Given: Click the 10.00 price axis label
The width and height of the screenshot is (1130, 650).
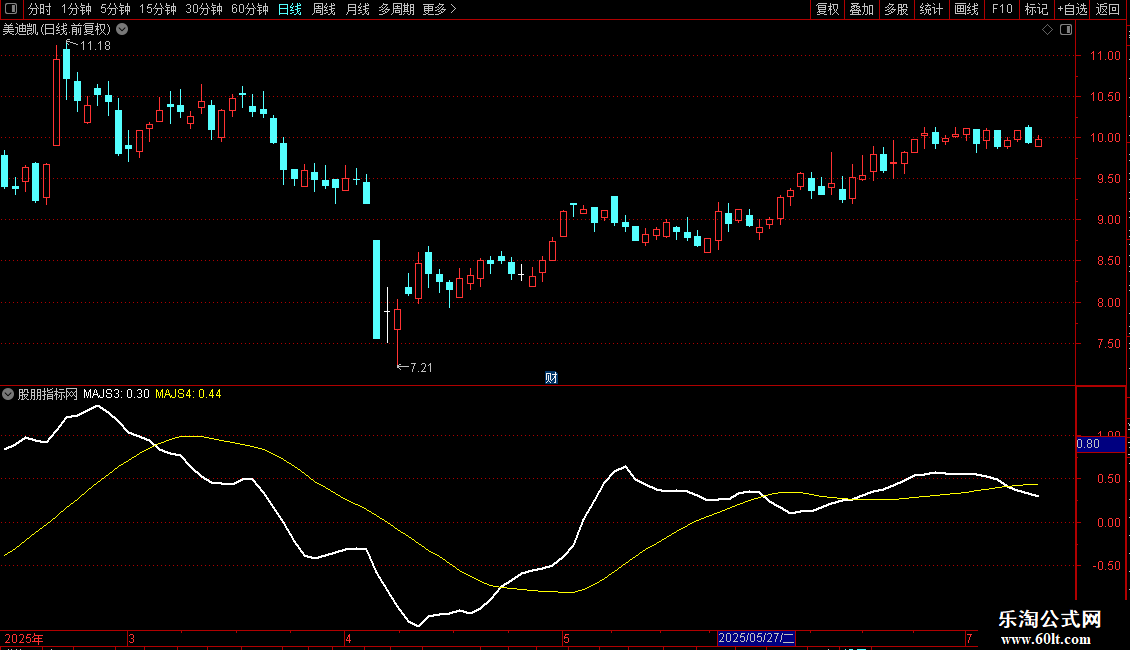Looking at the screenshot, I should coord(1105,138).
